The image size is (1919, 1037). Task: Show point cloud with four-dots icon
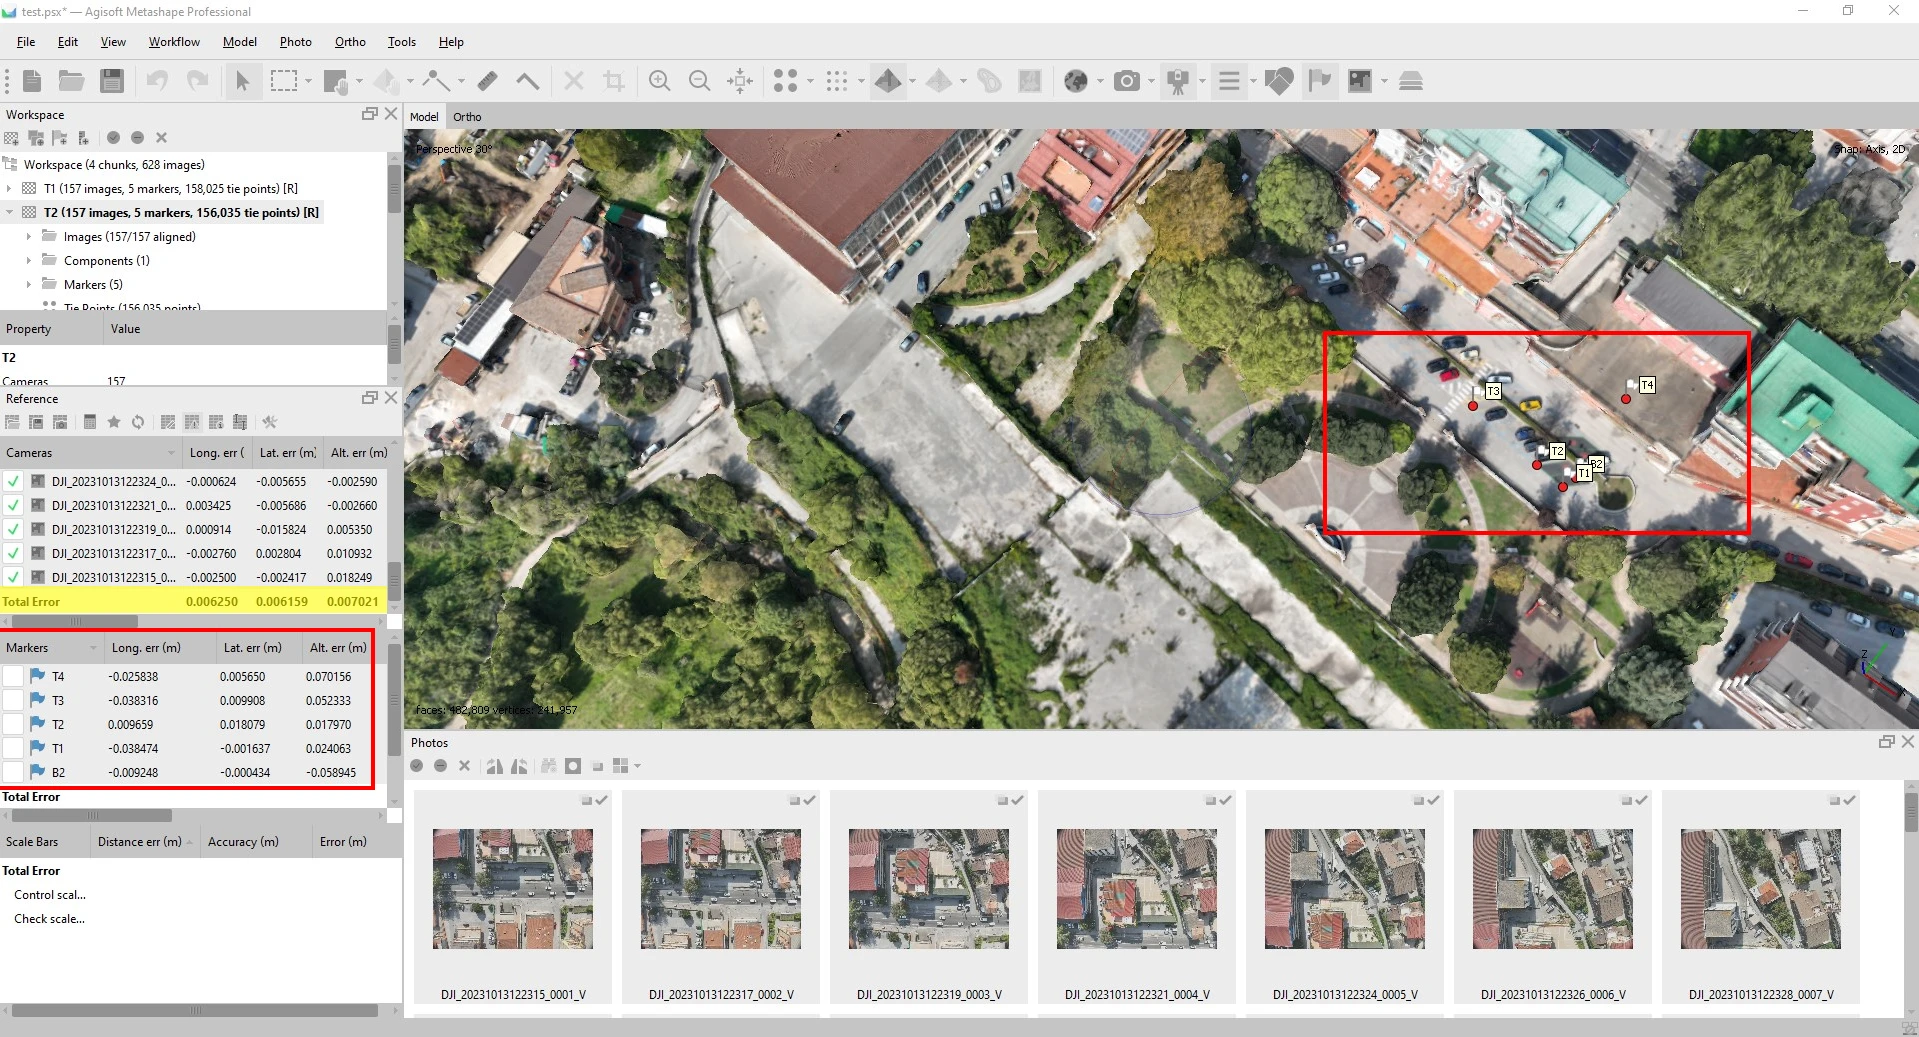(786, 81)
